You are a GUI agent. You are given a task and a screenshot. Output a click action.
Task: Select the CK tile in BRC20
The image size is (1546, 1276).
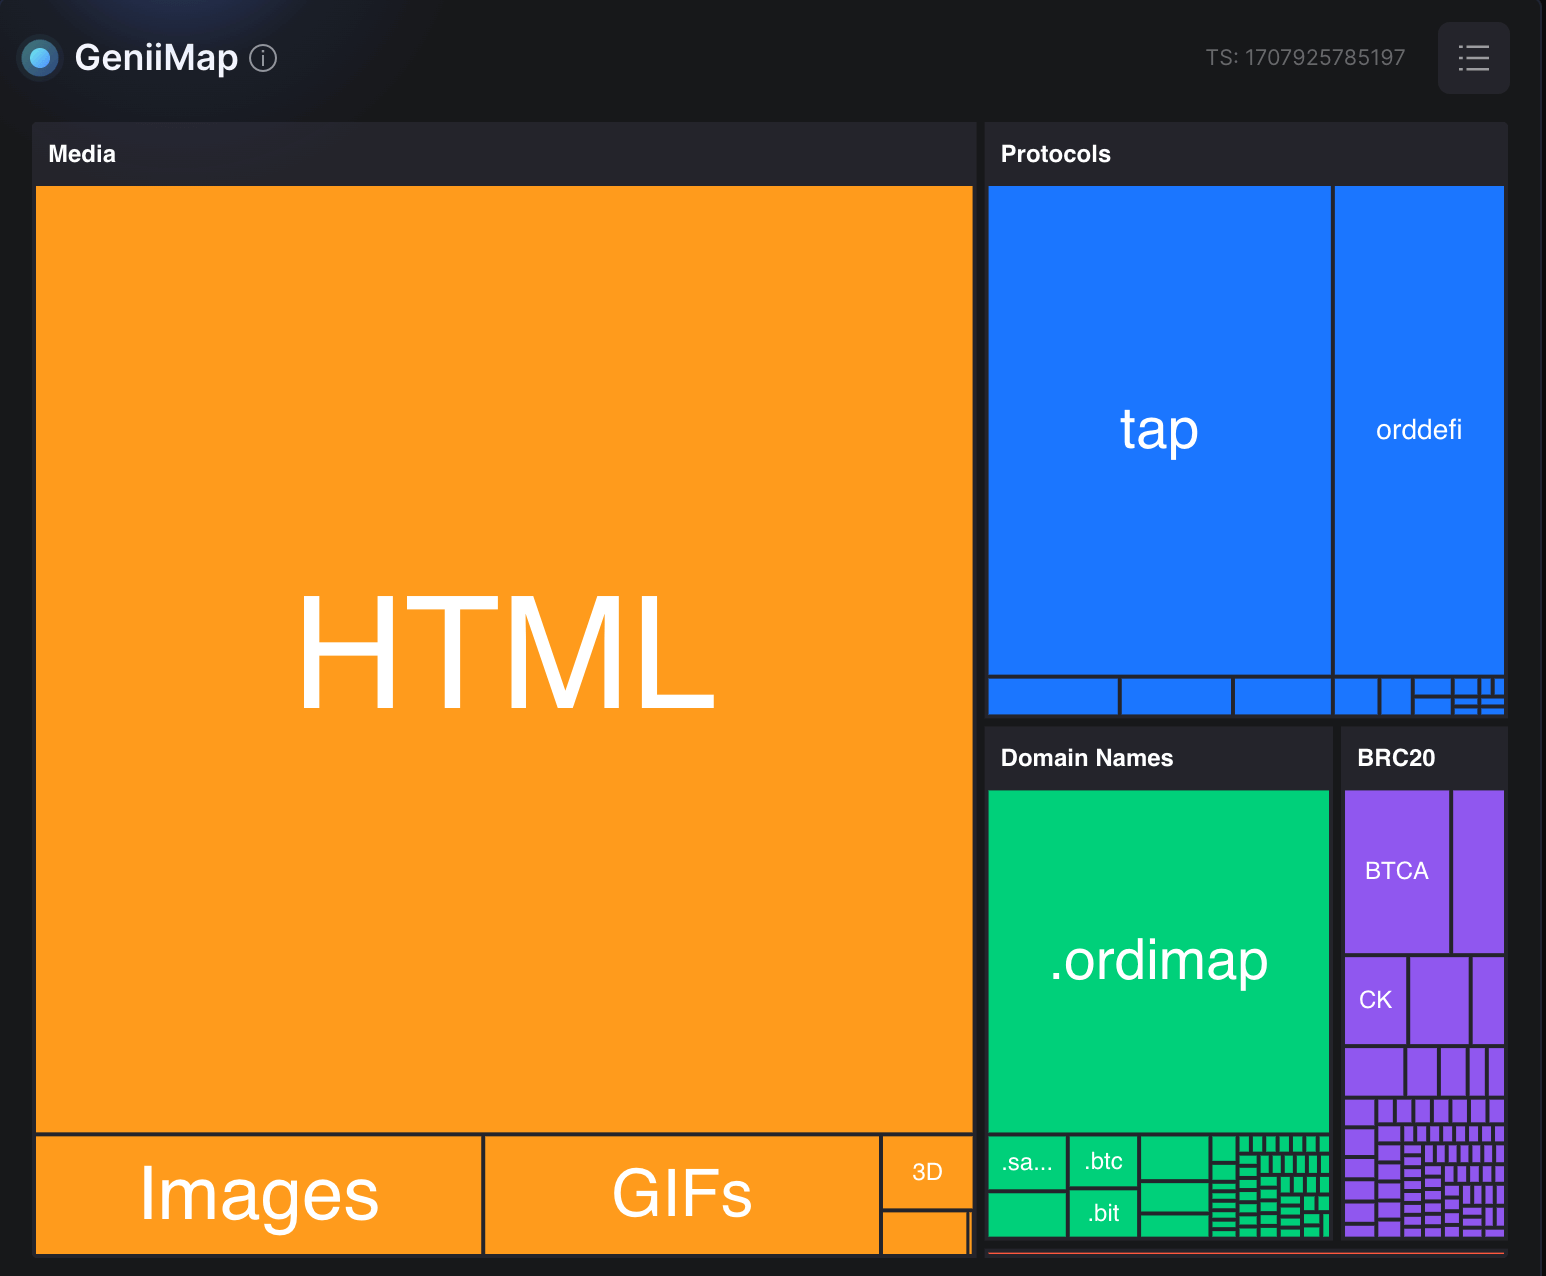click(x=1375, y=1000)
